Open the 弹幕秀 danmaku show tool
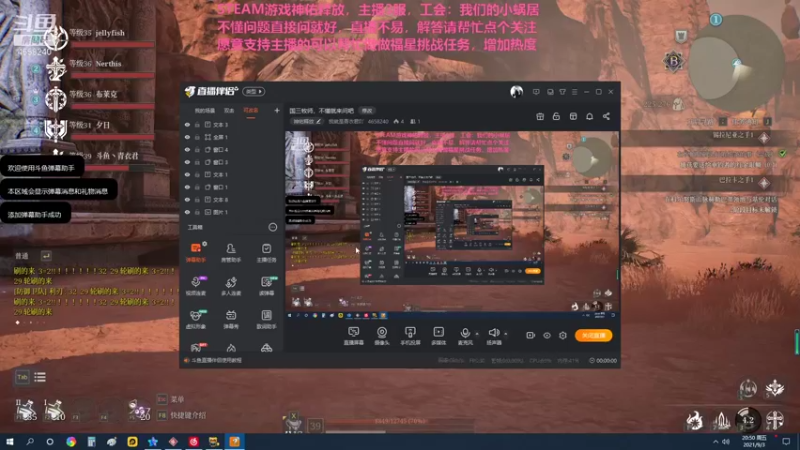800x450 pixels. pos(231,318)
